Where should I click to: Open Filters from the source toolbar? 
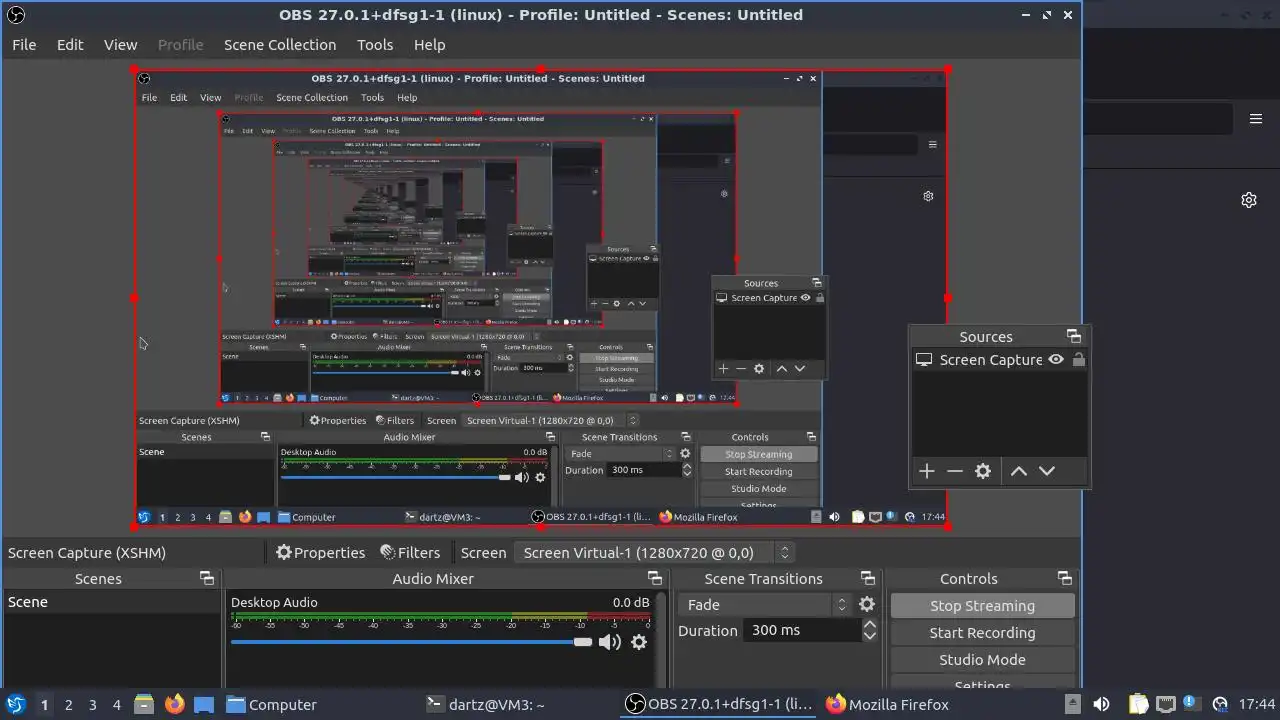pyautogui.click(x=410, y=552)
